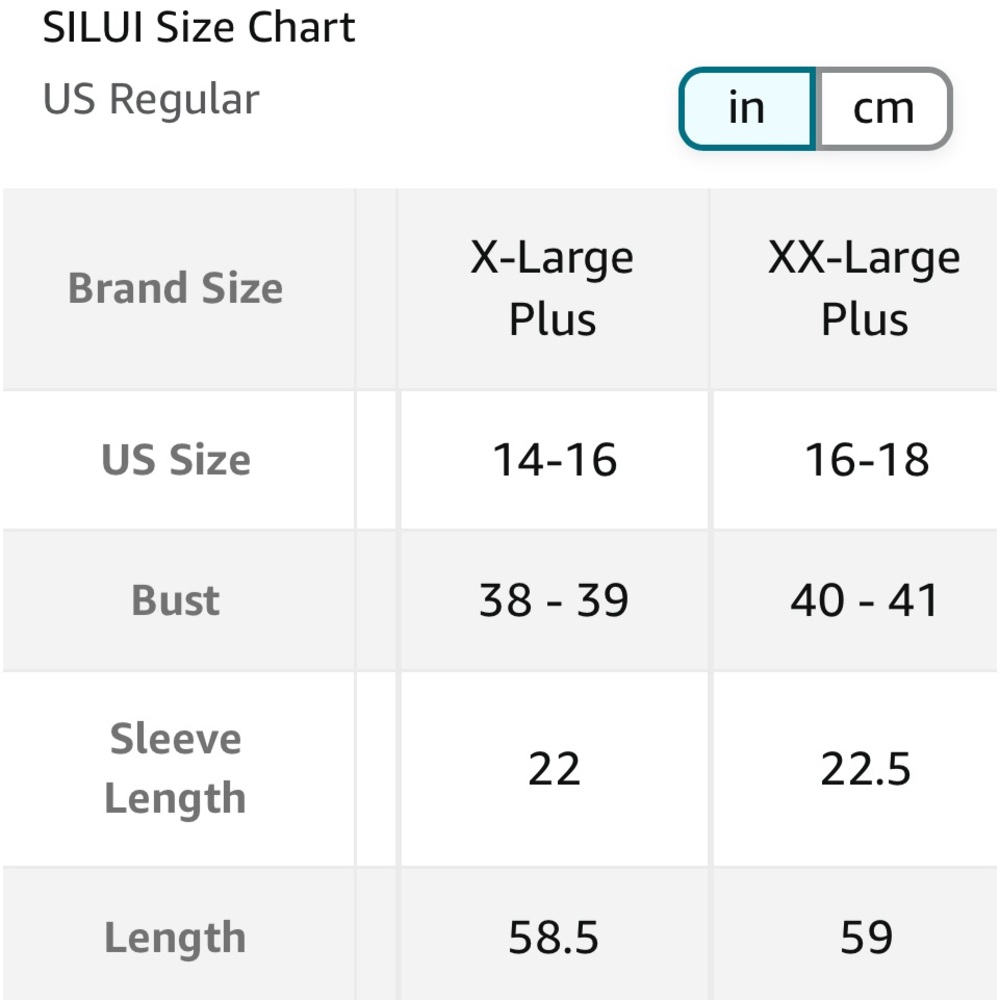Select the US Regular label

[150, 97]
